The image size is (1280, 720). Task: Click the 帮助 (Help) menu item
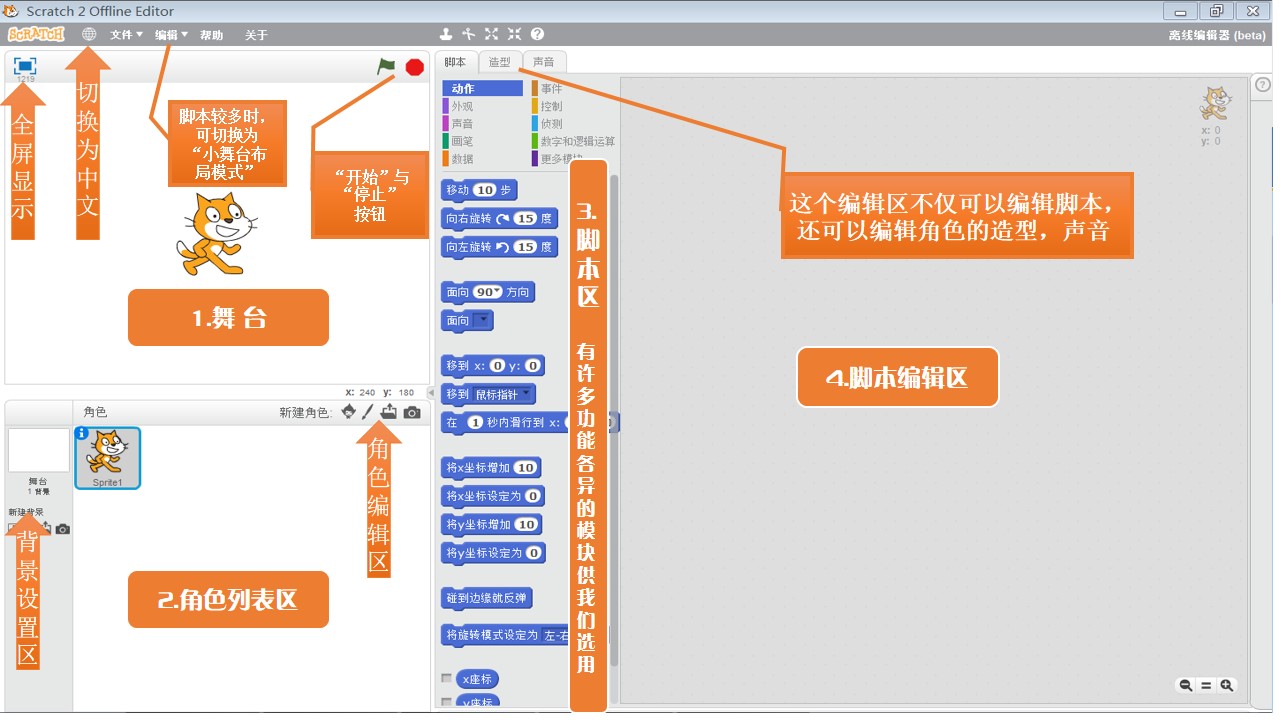(211, 35)
